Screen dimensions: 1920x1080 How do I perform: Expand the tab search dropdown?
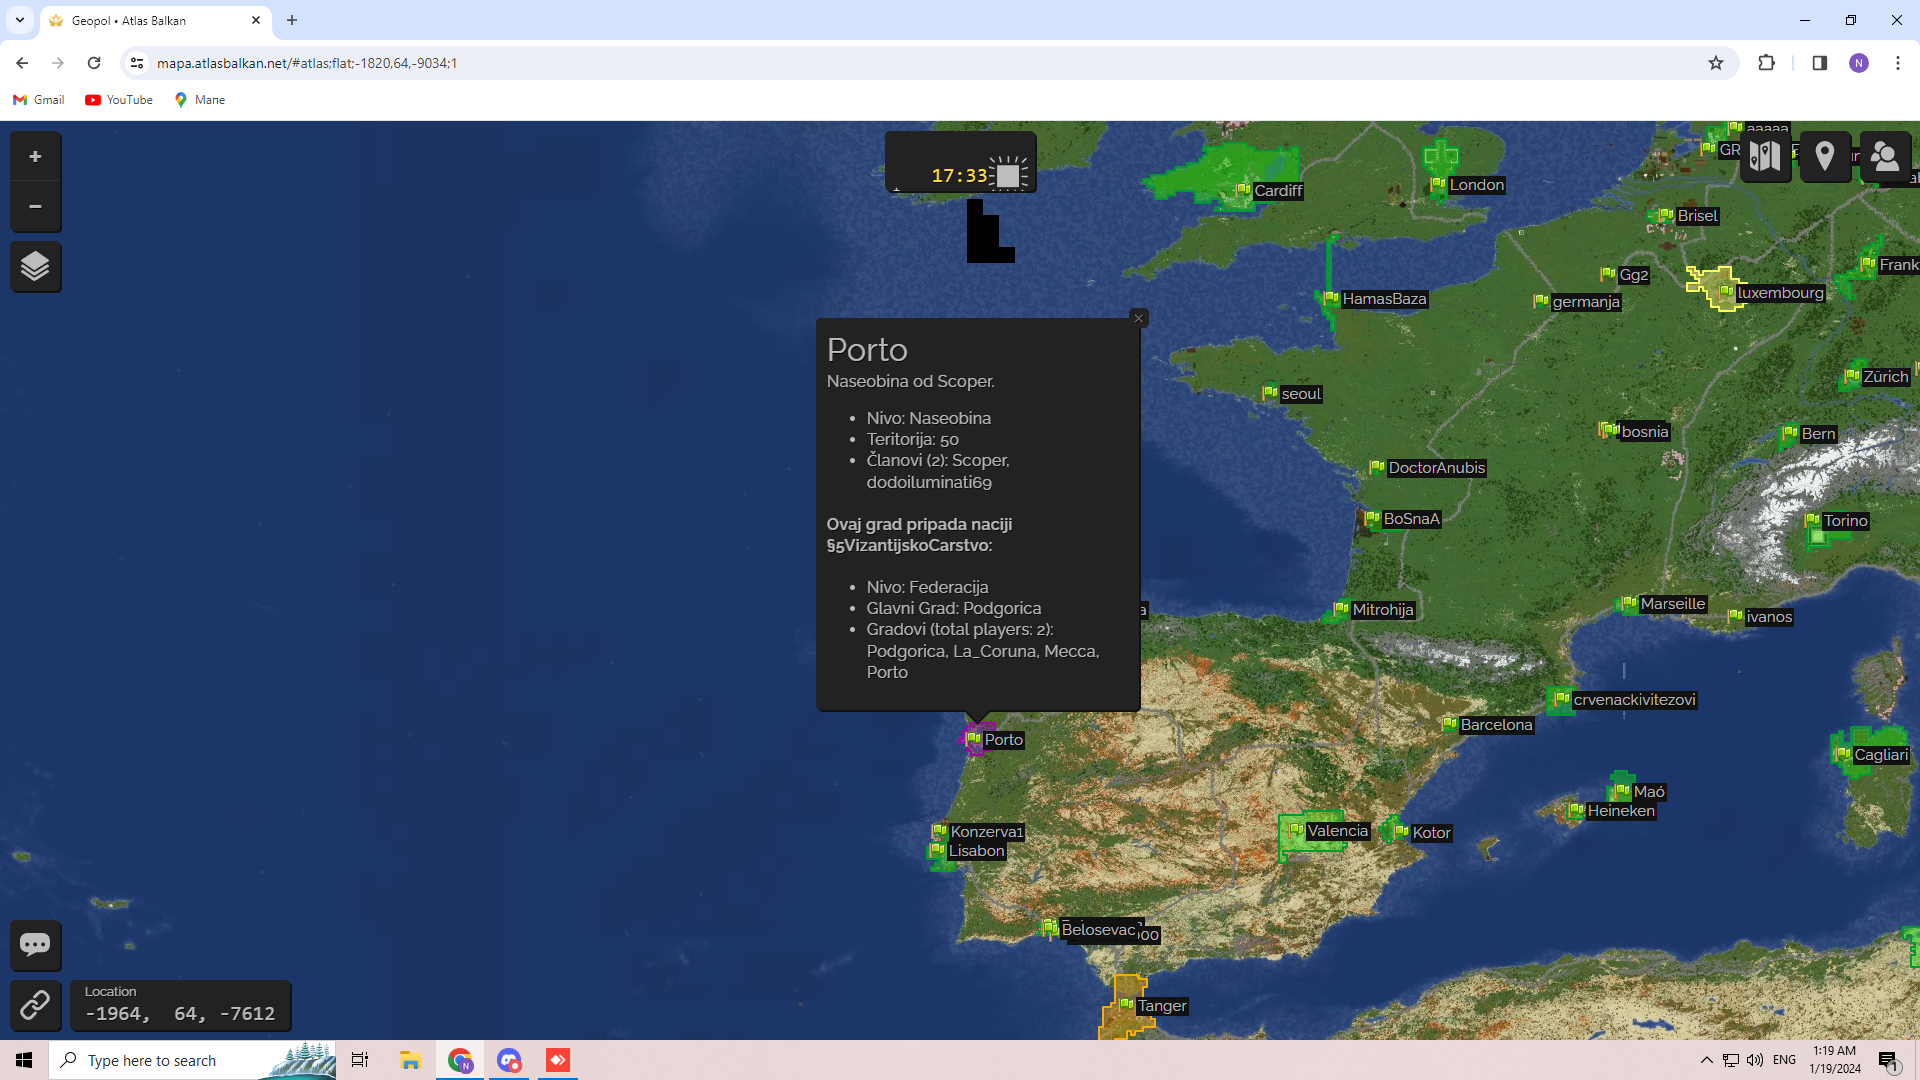point(20,20)
